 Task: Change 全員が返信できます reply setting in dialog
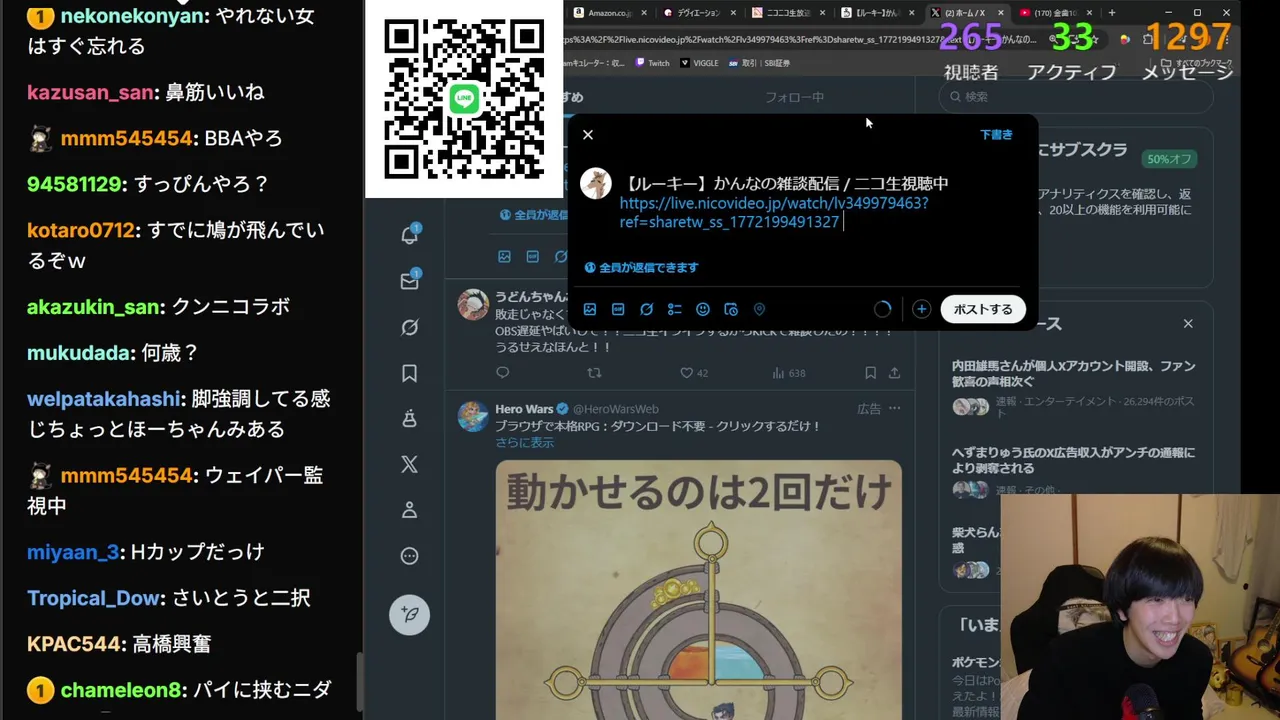pos(641,267)
